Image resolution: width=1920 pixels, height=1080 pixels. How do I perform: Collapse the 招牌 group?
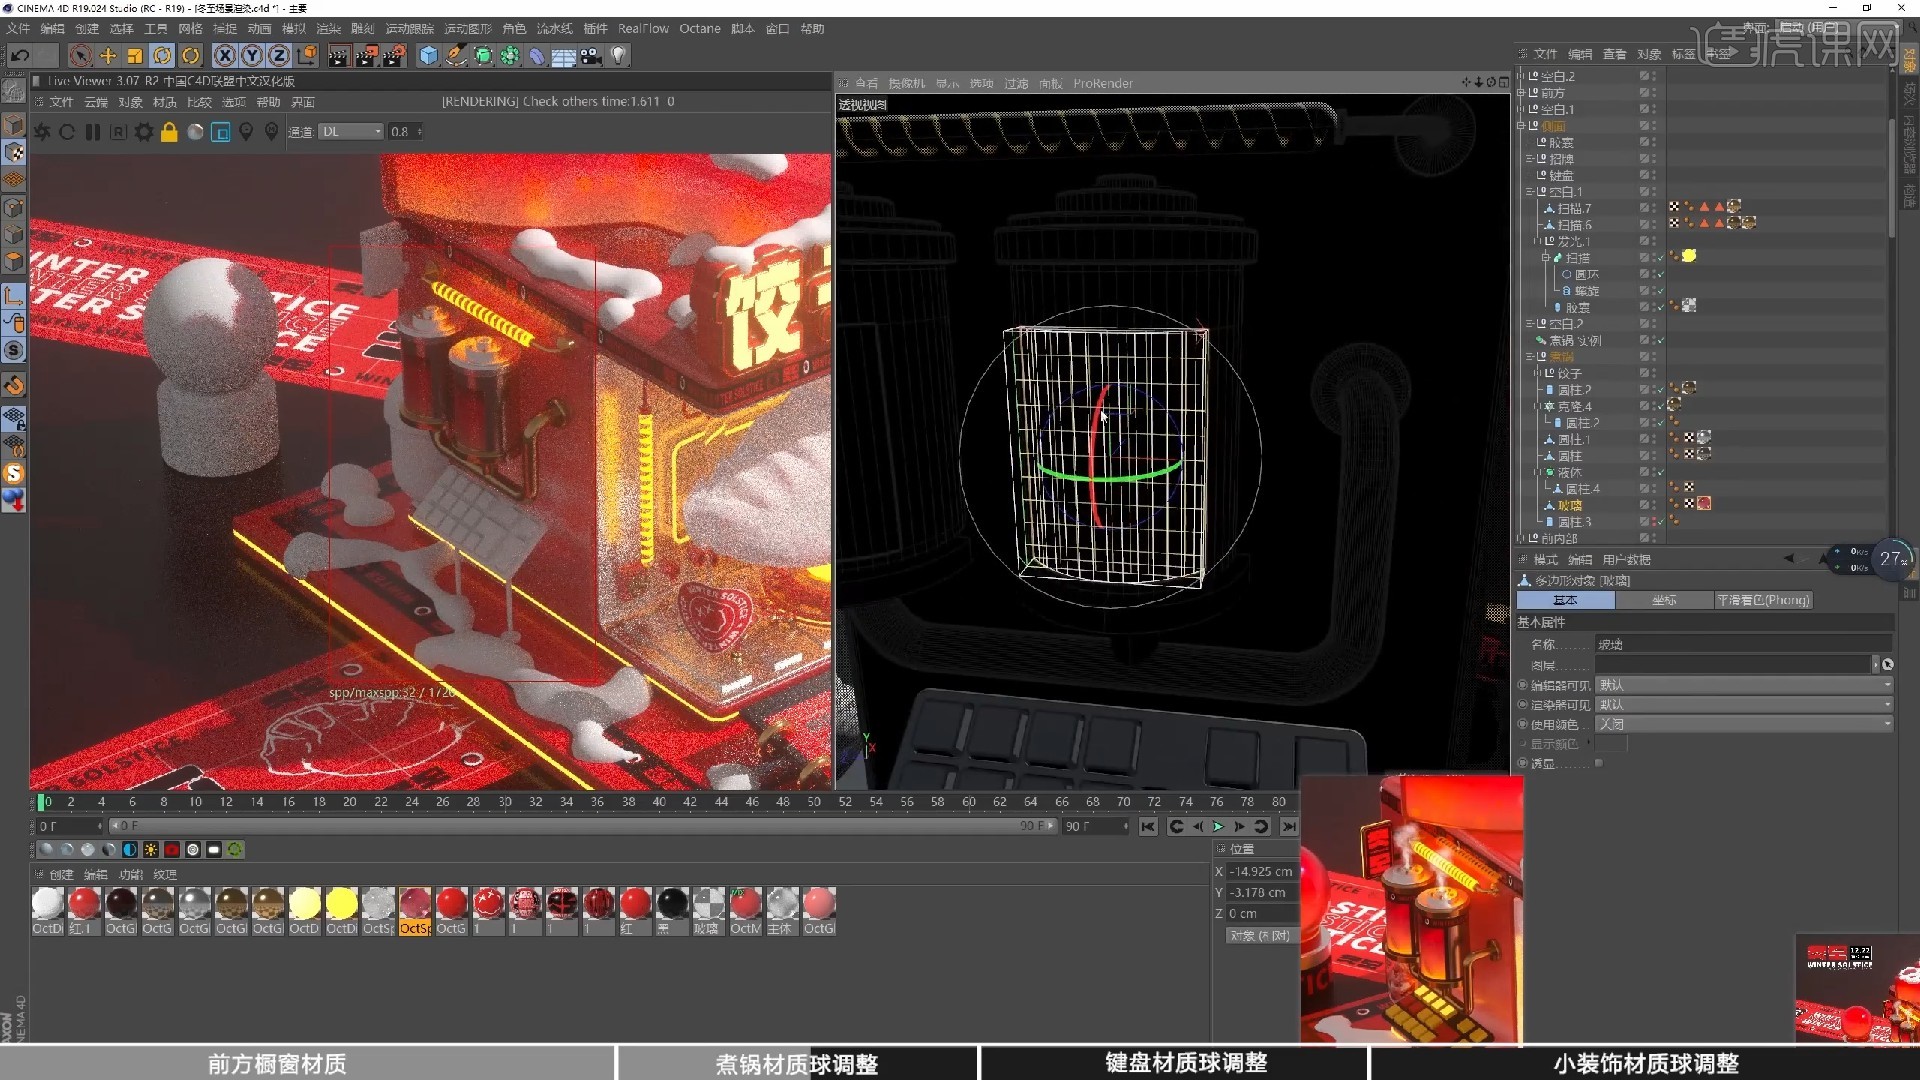pos(1530,159)
